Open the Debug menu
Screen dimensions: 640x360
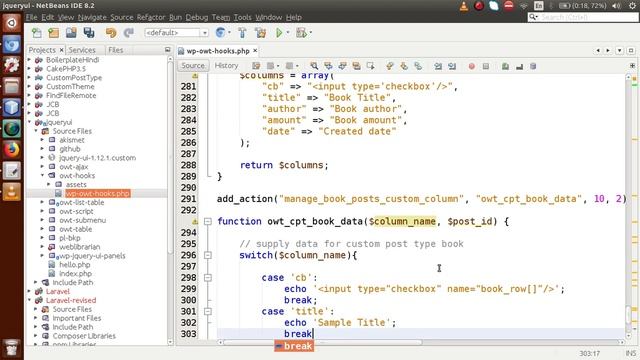click(x=197, y=17)
